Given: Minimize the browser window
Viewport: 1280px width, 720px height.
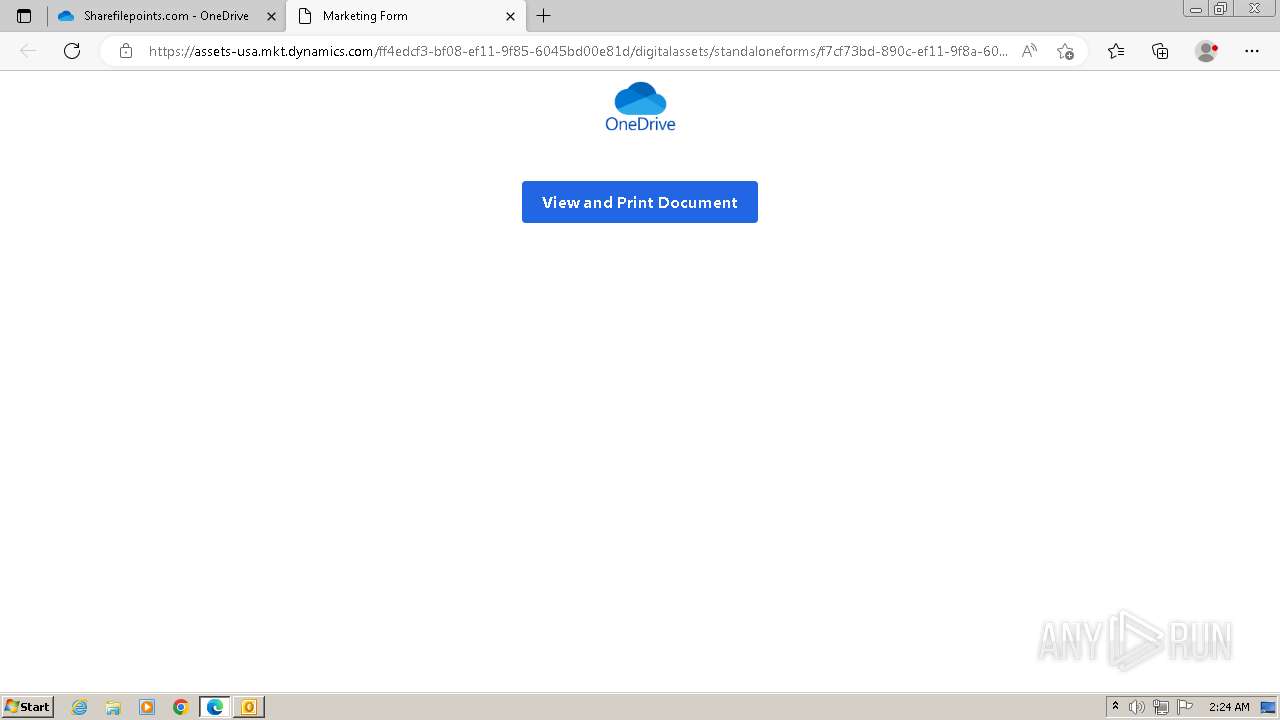Looking at the screenshot, I should point(1196,8).
